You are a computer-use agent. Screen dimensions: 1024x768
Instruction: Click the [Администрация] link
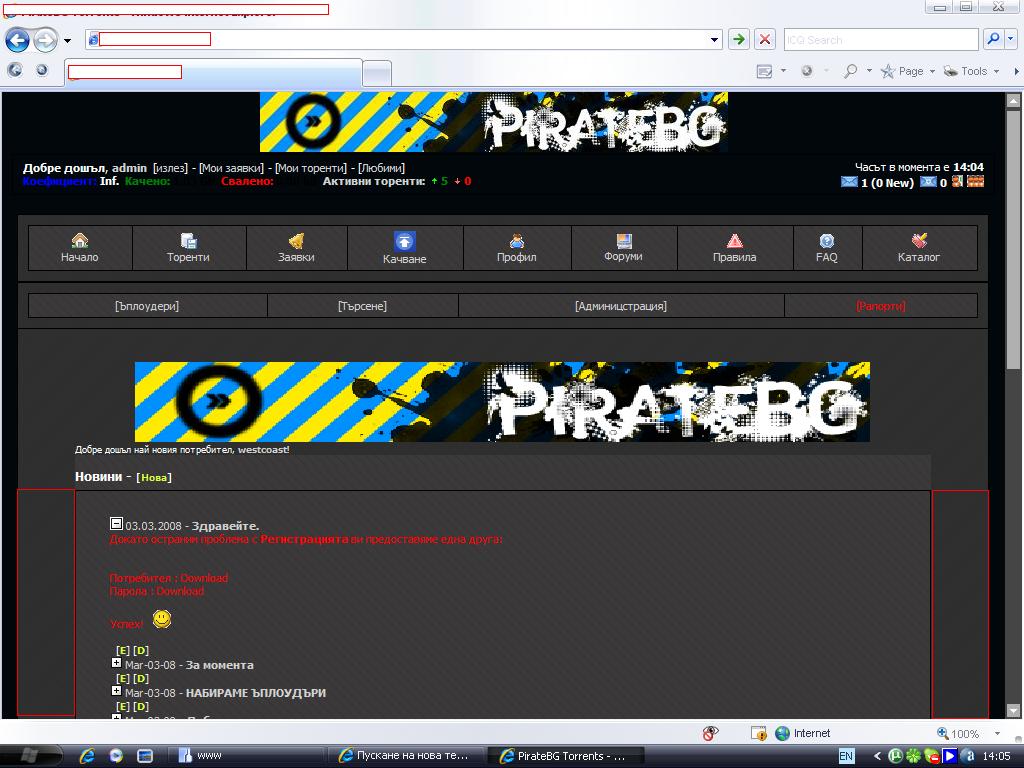point(620,306)
